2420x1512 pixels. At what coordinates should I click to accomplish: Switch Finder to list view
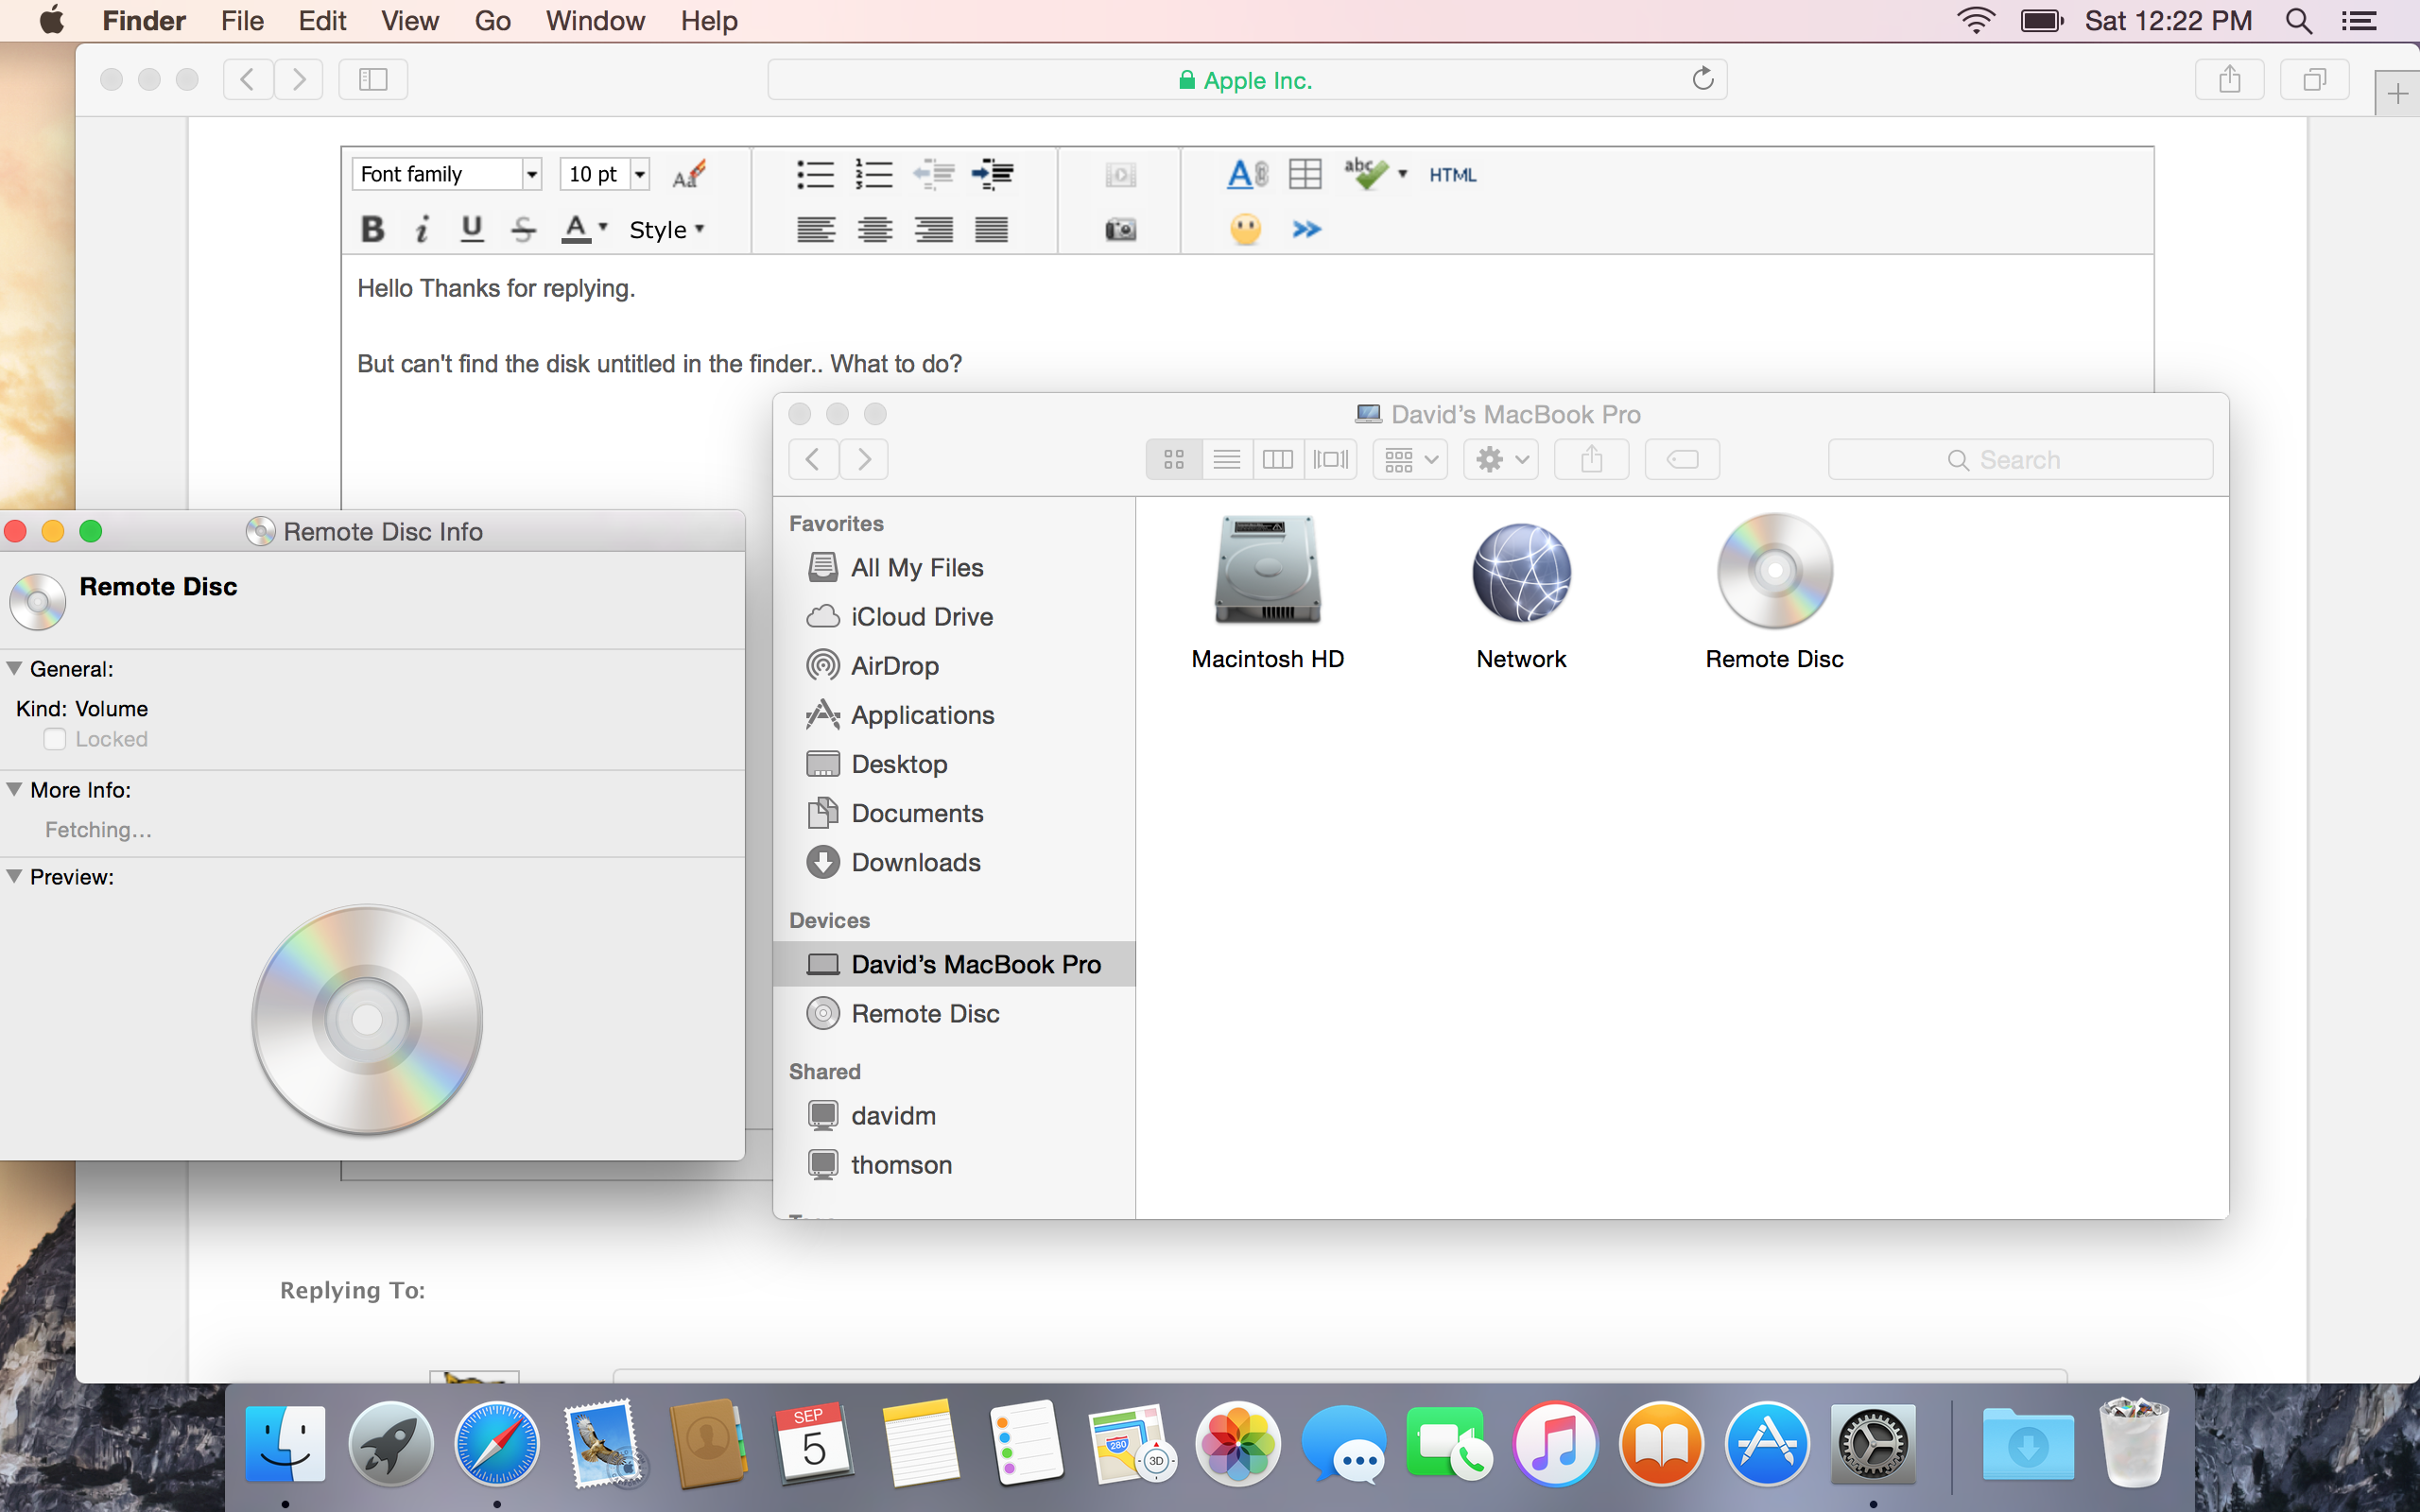click(x=1226, y=459)
